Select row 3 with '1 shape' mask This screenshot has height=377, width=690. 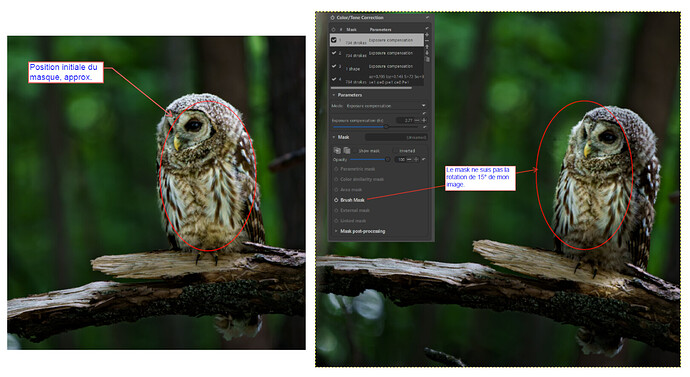coord(352,69)
